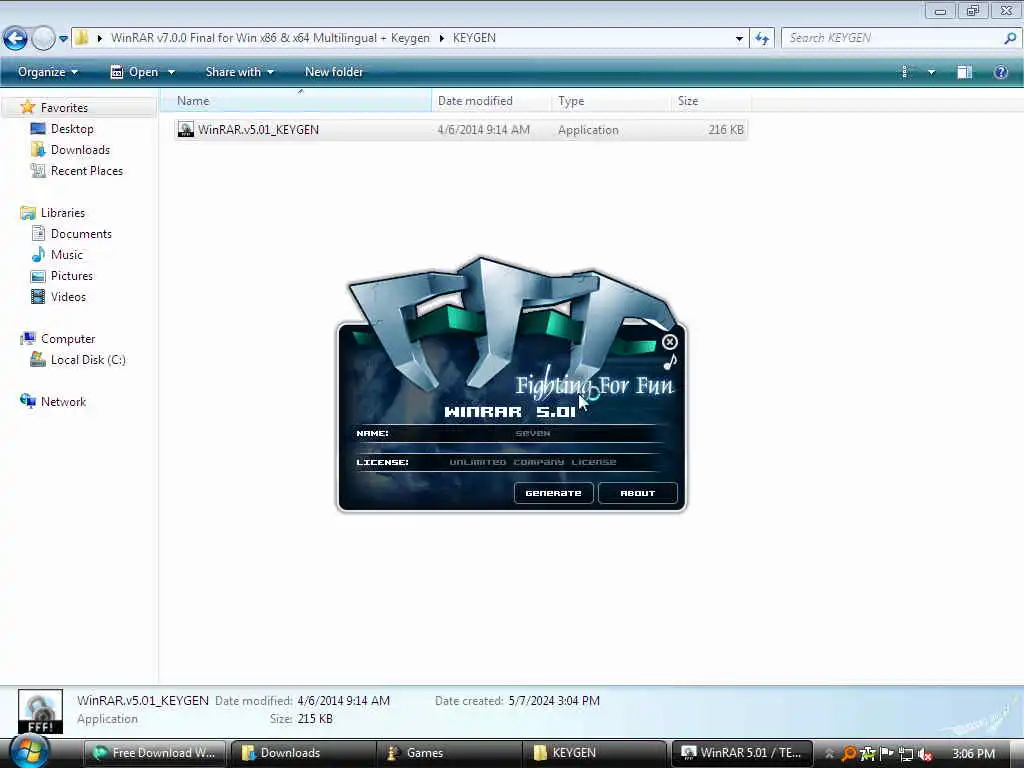Click the About button in keygen

pos(637,493)
